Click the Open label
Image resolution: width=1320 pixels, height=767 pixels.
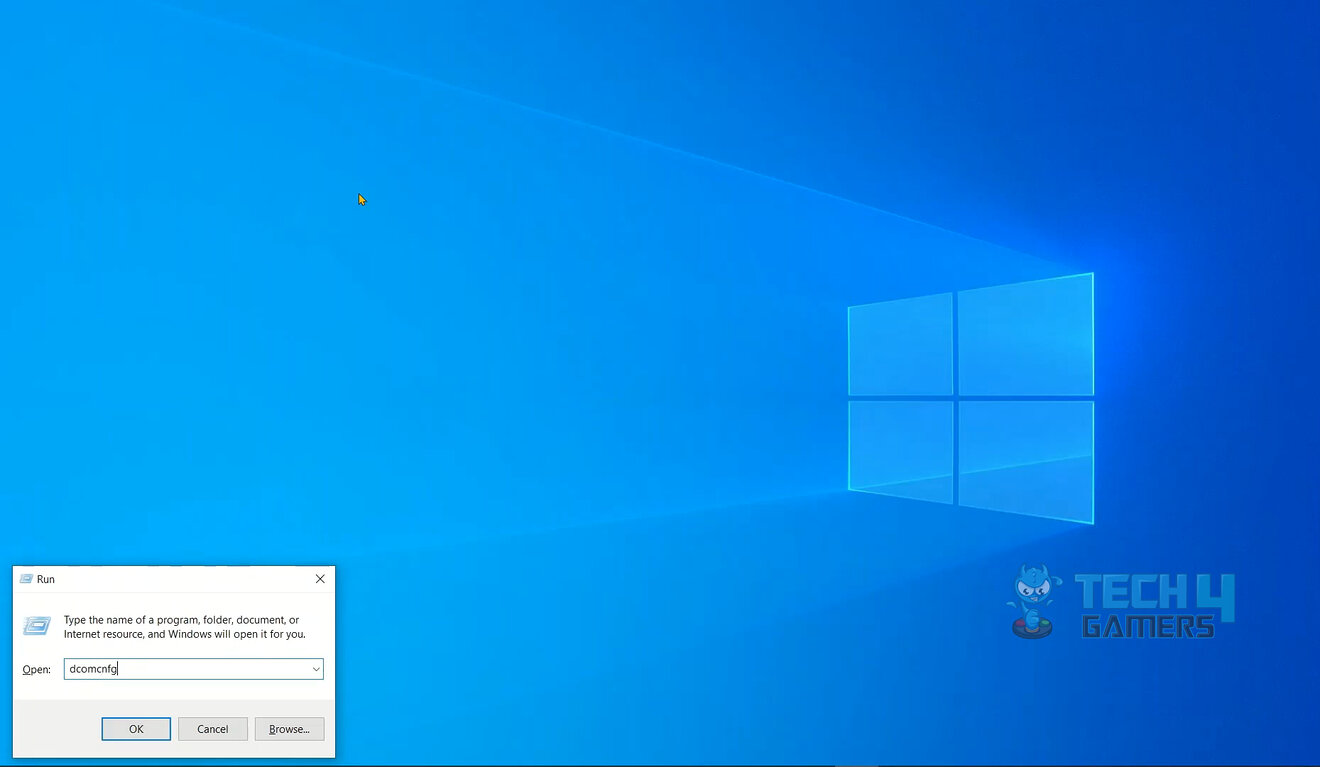click(x=36, y=669)
